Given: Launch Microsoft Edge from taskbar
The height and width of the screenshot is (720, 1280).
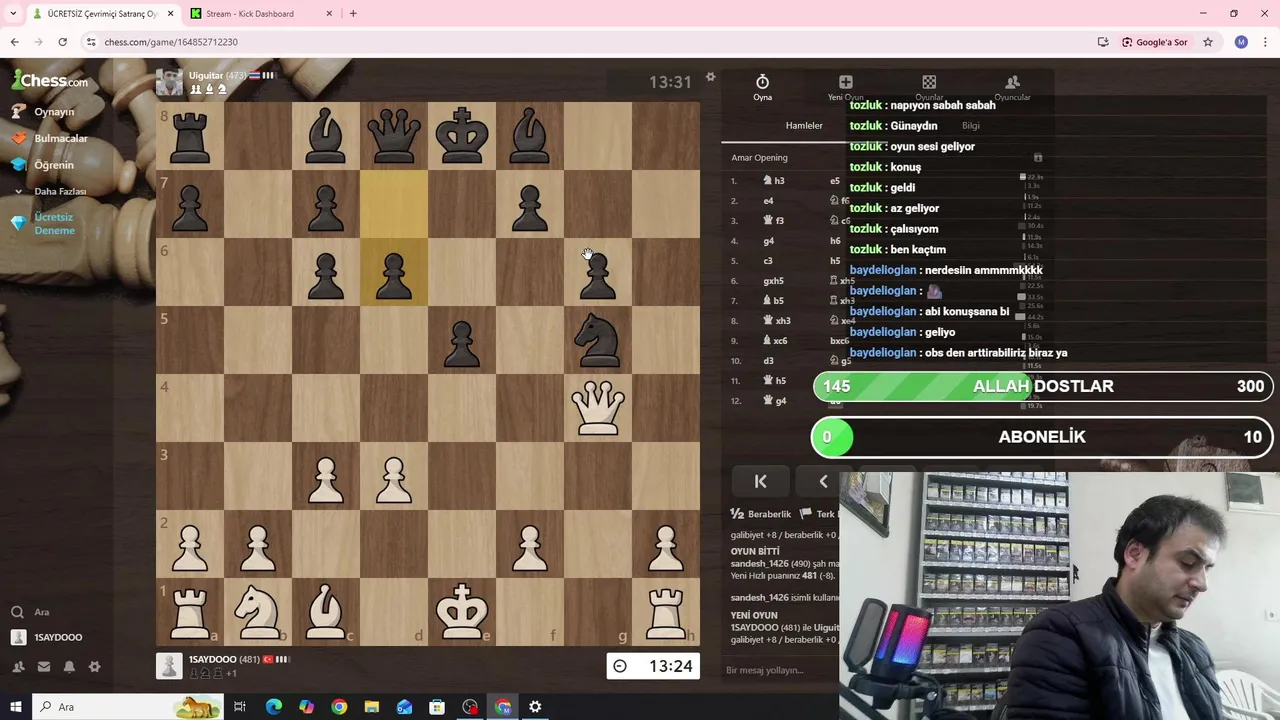Looking at the screenshot, I should click(273, 707).
